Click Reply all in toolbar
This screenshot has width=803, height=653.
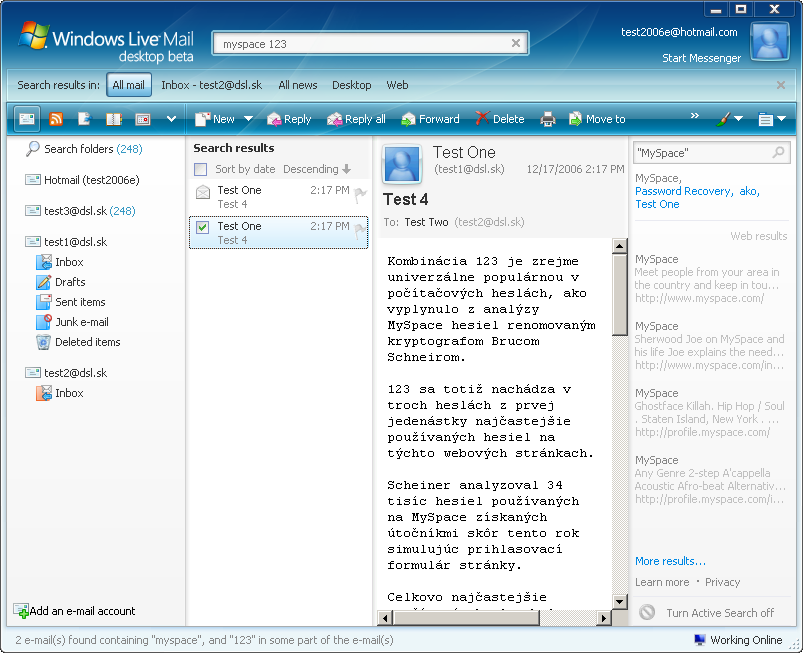coord(356,119)
